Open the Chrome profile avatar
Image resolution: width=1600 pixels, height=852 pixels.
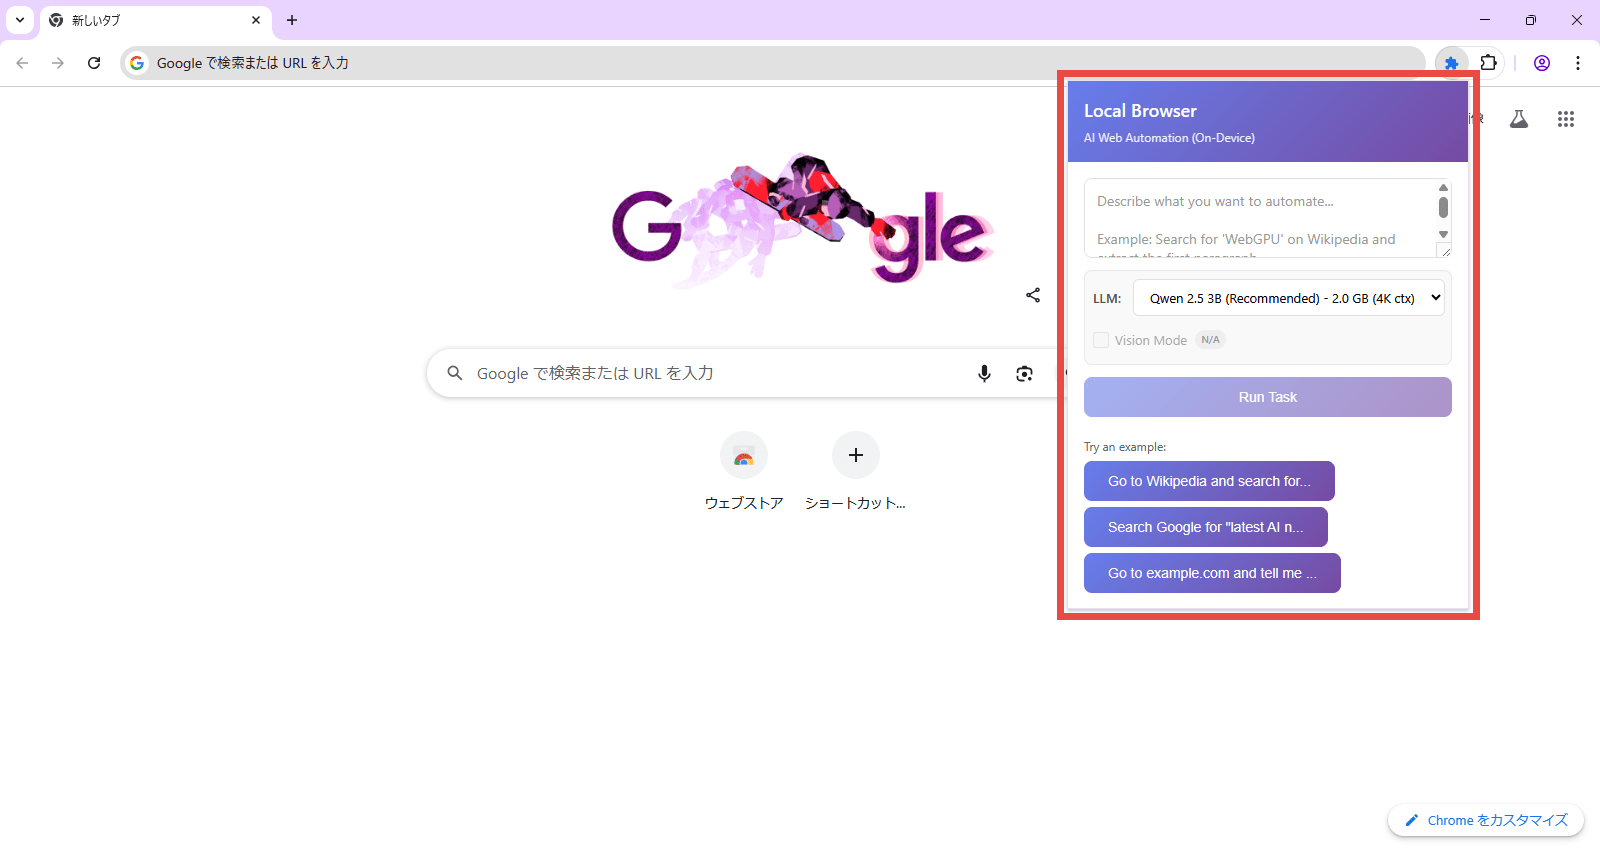tap(1542, 63)
